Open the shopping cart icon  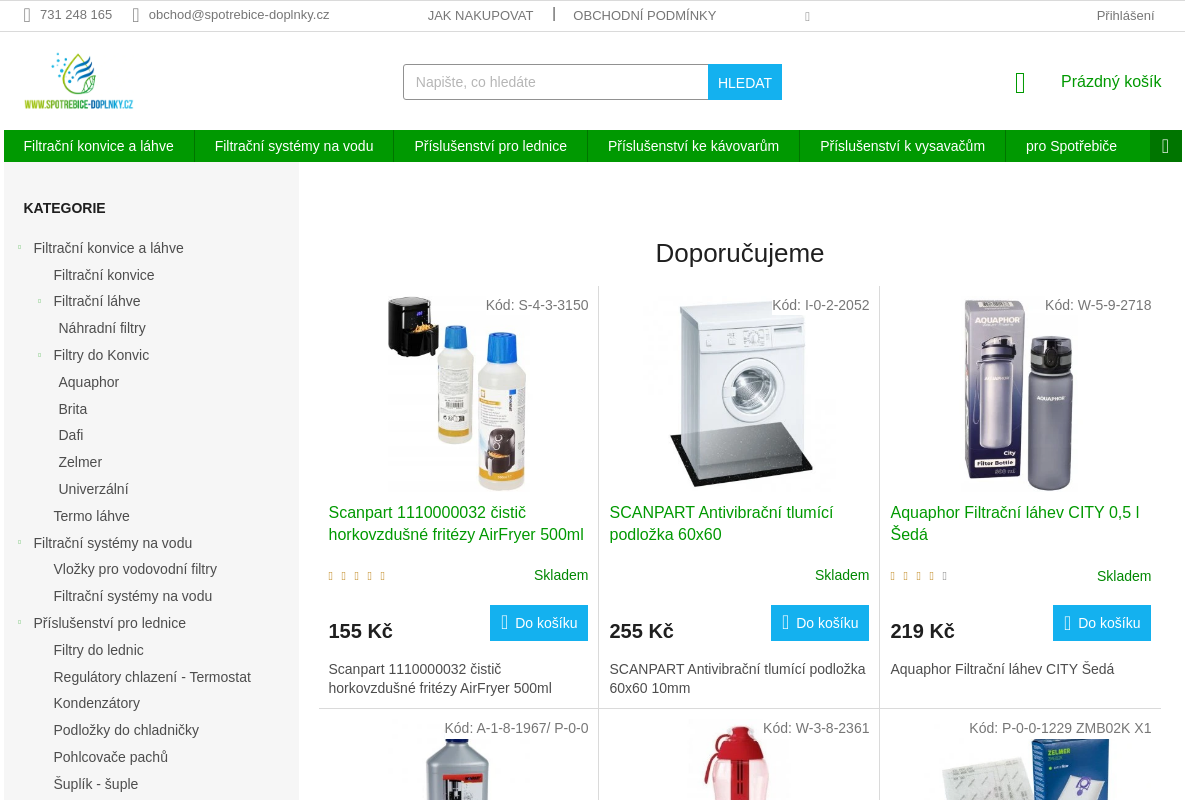1020,83
